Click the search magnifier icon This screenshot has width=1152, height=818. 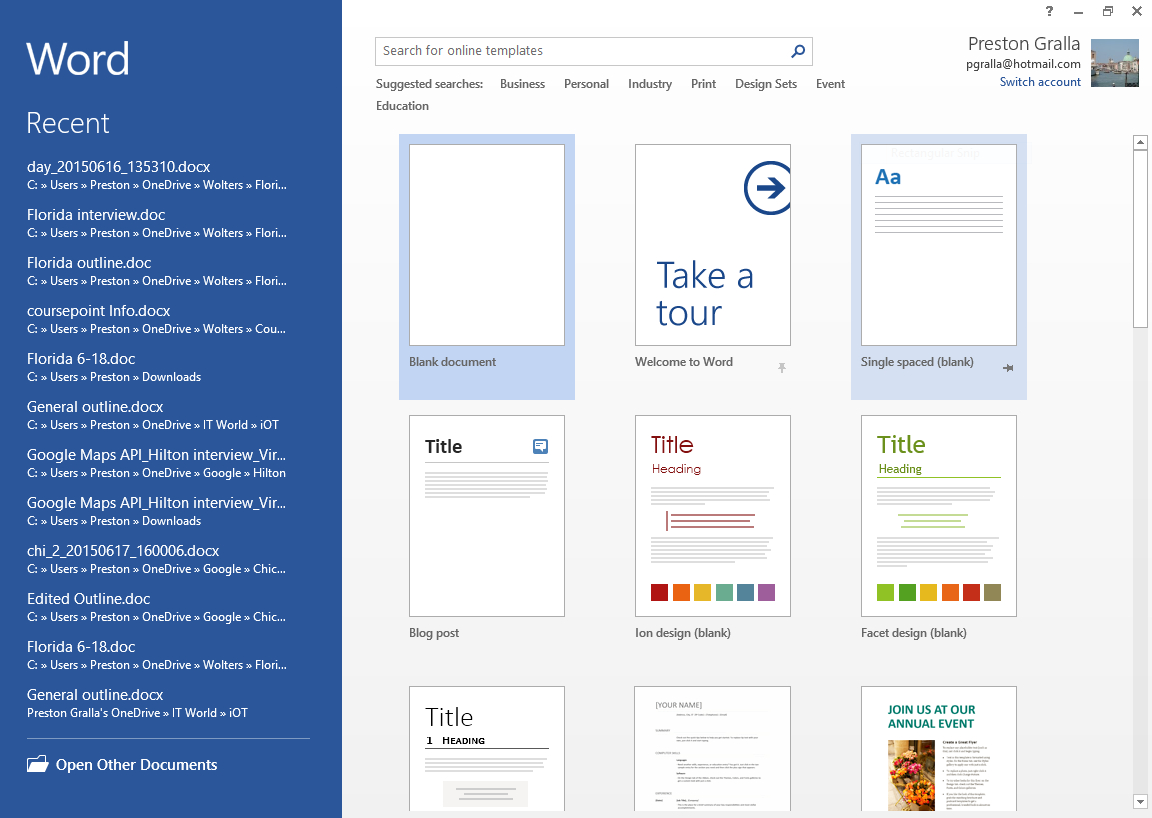[798, 51]
